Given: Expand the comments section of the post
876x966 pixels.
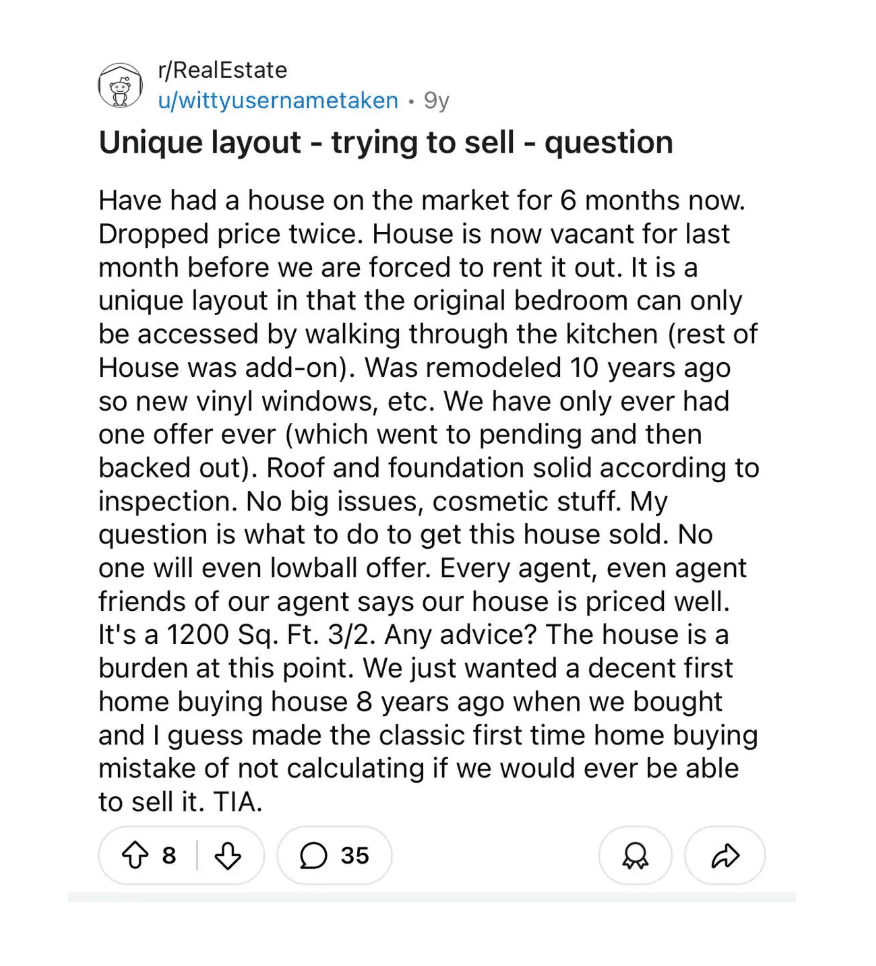Looking at the screenshot, I should coord(334,856).
